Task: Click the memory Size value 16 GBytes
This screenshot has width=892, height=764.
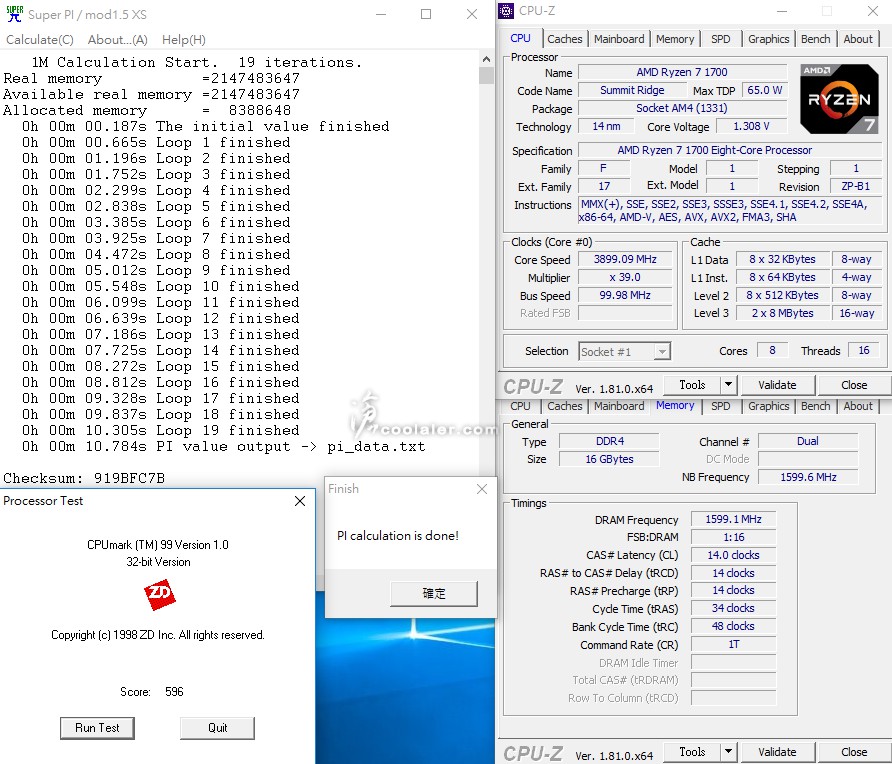Action: tap(609, 459)
